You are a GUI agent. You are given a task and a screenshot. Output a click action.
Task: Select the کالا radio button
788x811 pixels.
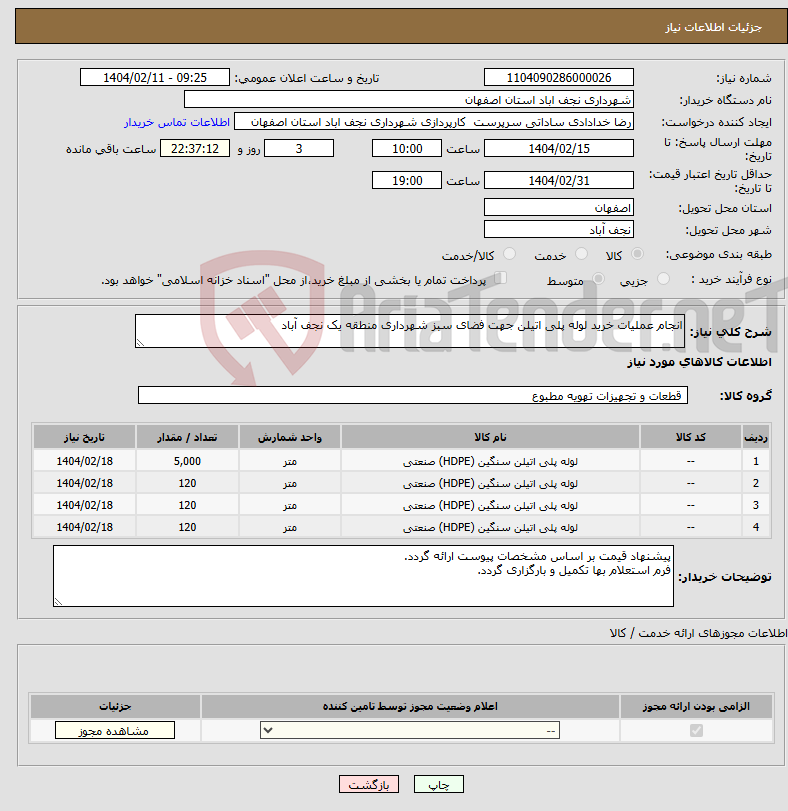[x=638, y=254]
